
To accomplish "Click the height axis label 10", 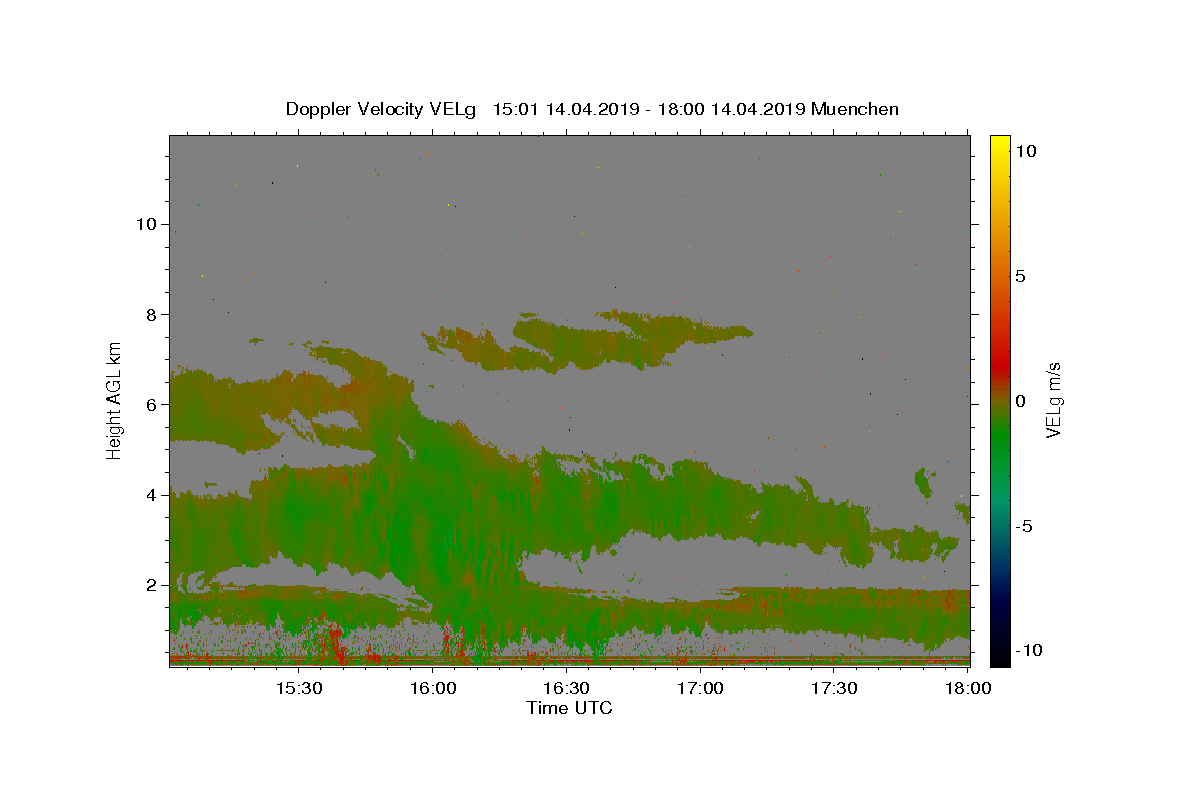I will (x=147, y=224).
